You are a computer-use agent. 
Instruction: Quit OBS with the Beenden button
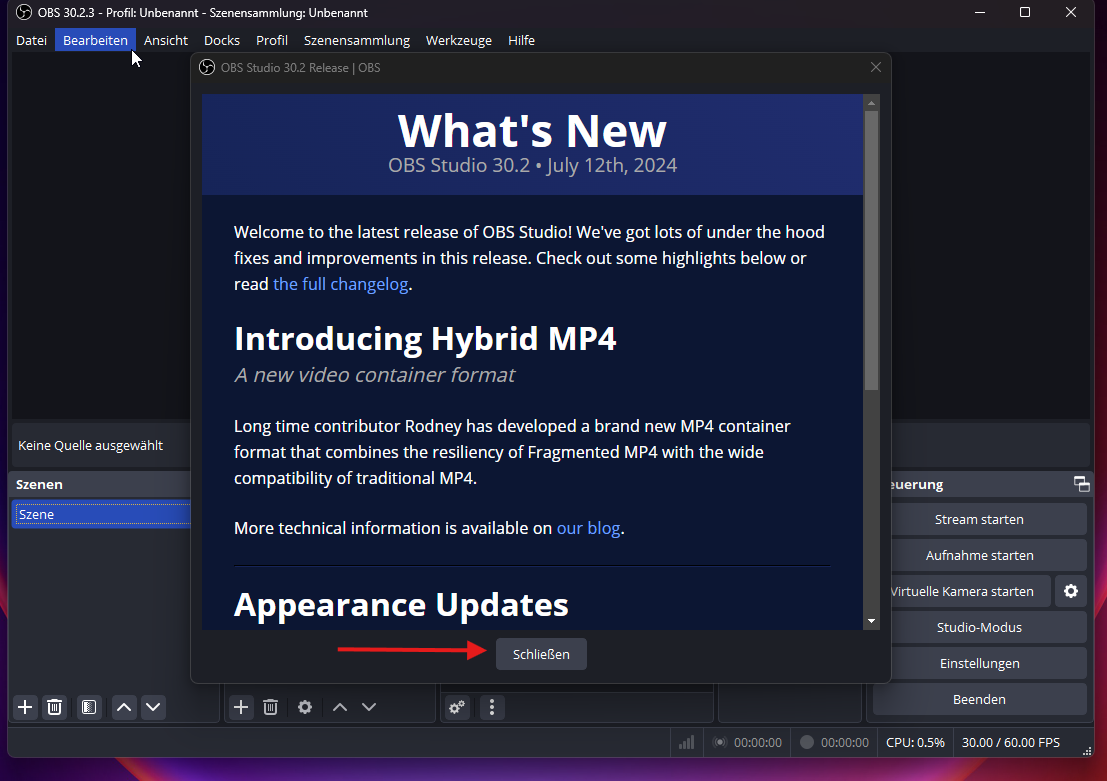(x=979, y=699)
